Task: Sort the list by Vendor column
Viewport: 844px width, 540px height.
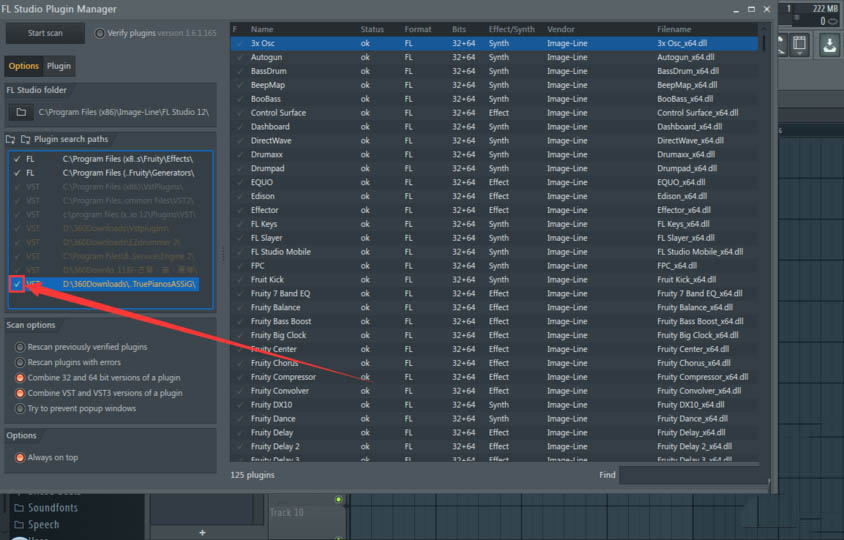Action: click(x=560, y=30)
